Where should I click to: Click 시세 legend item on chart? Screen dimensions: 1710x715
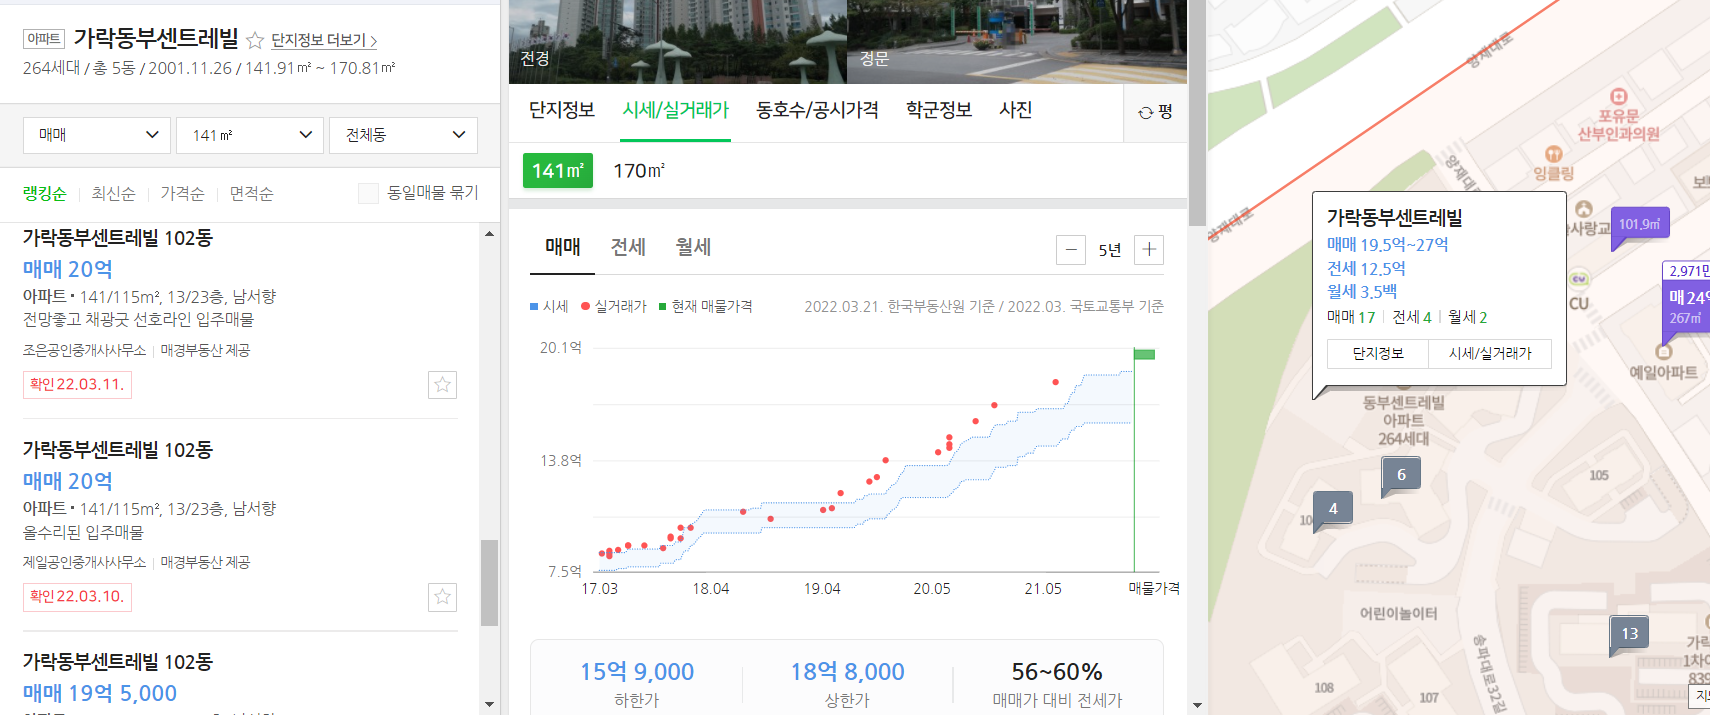(x=549, y=307)
